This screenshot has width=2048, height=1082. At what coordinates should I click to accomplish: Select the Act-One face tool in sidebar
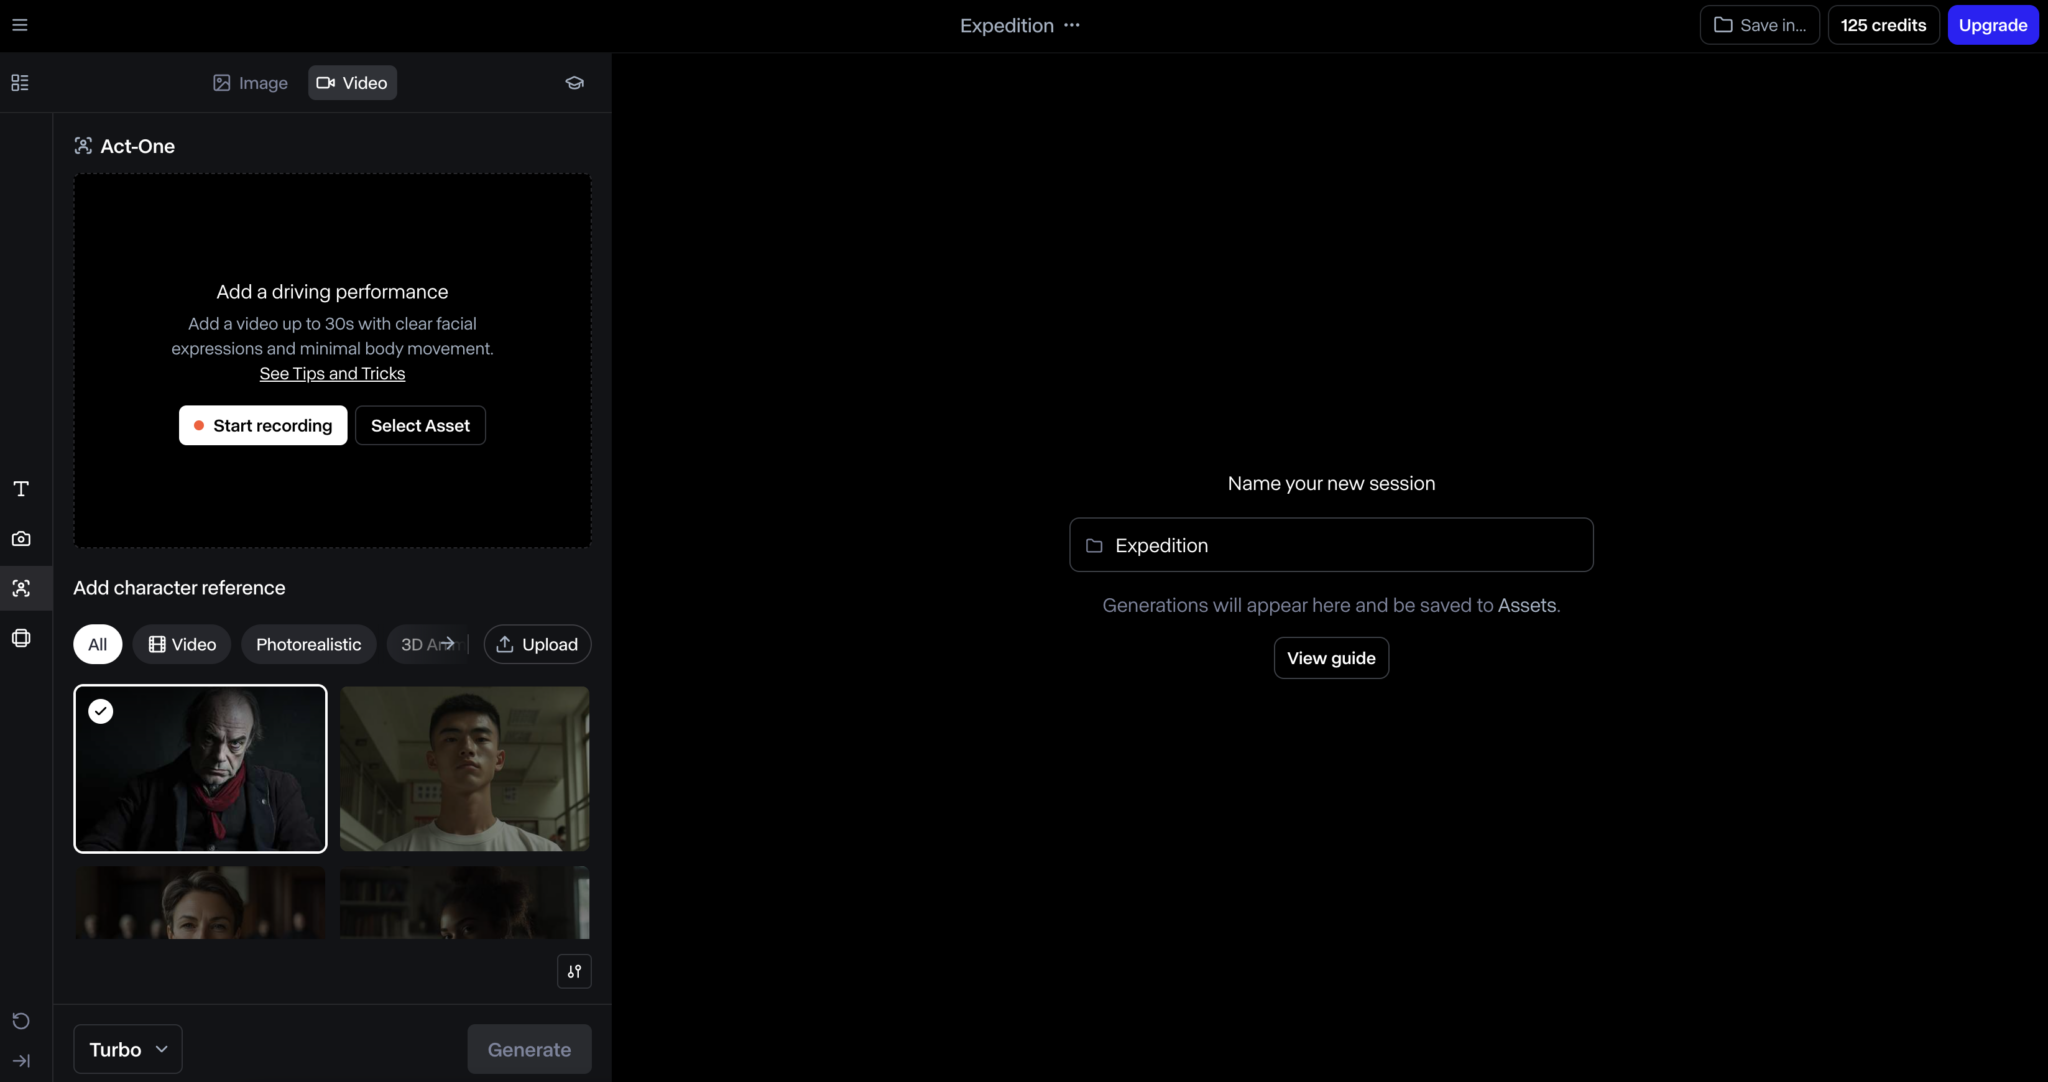point(20,589)
